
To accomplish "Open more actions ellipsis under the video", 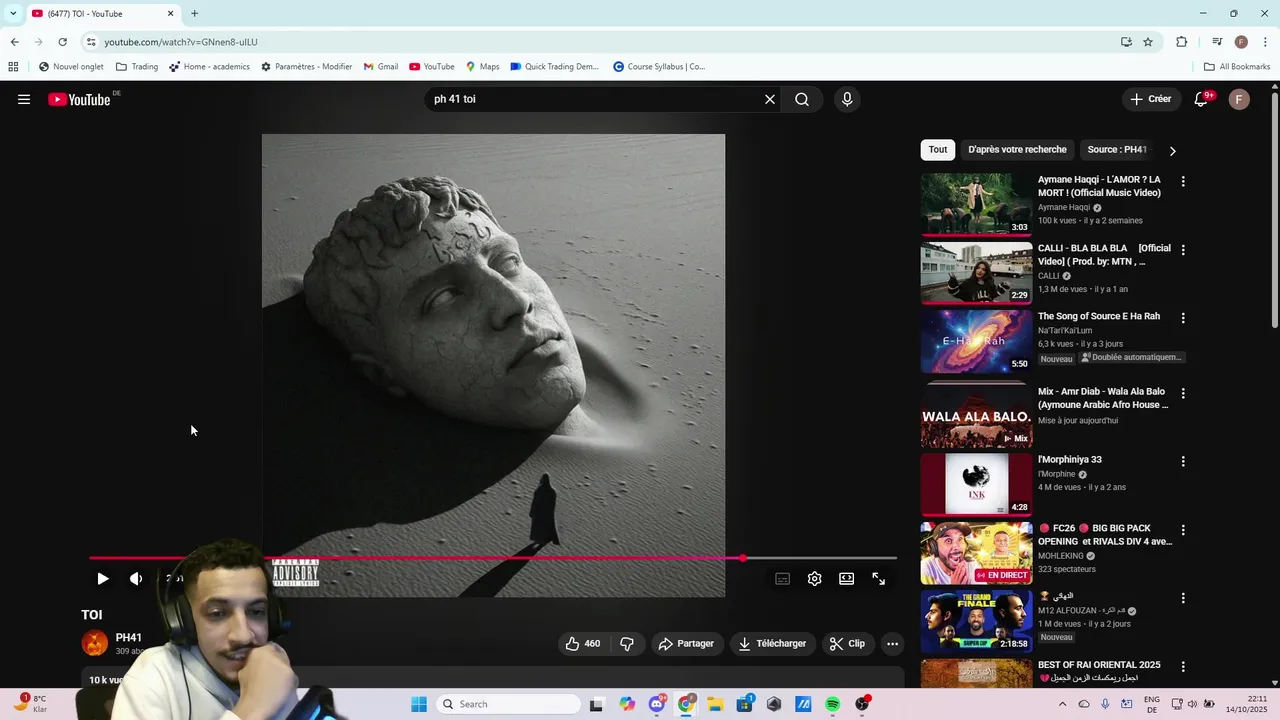I will click(x=893, y=643).
